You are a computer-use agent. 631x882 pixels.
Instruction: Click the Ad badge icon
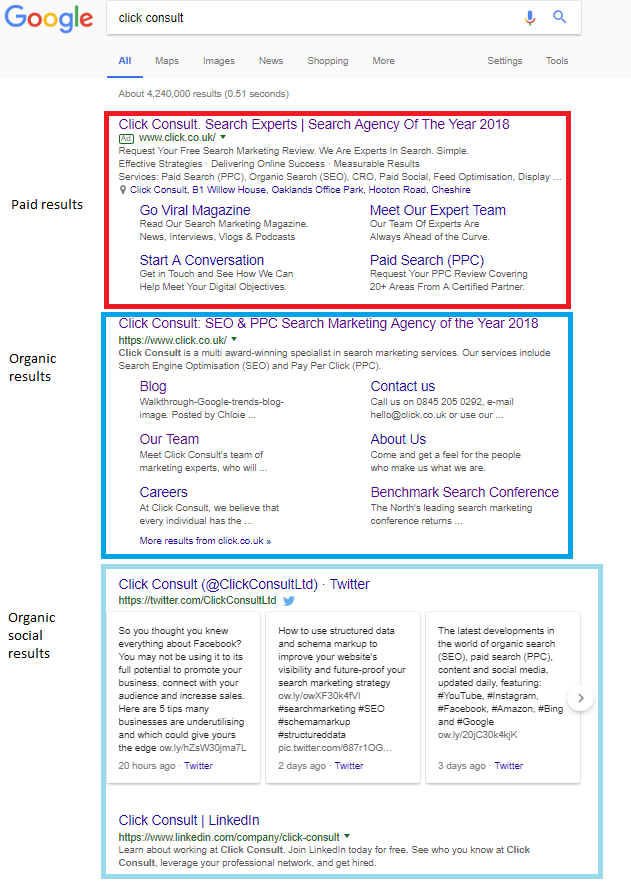(x=126, y=138)
